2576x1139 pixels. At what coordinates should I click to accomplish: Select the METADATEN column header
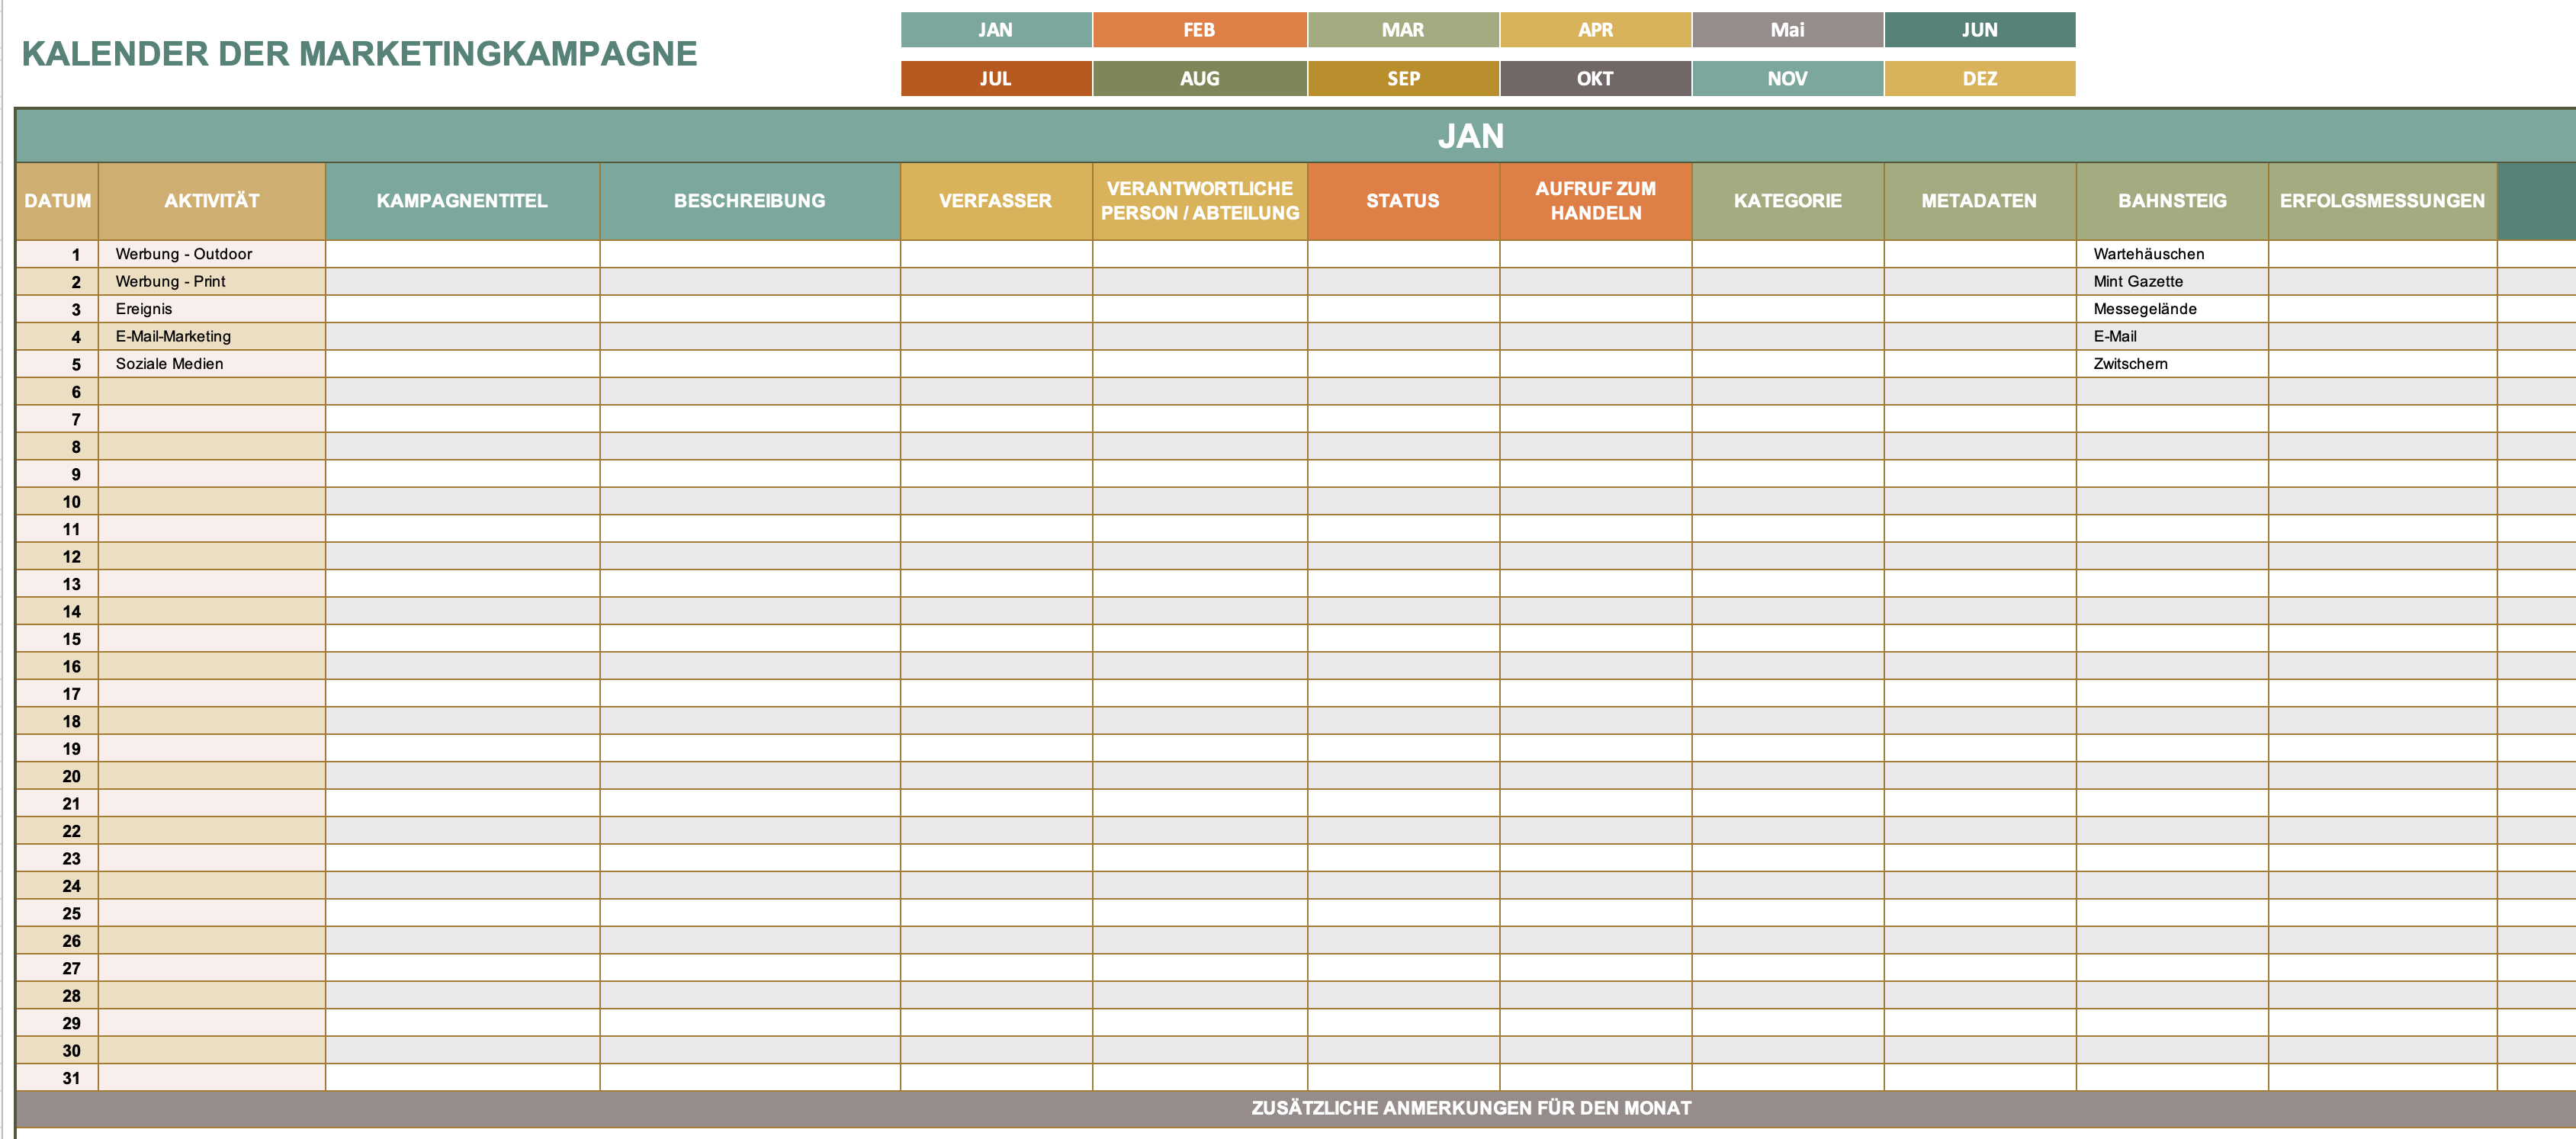pos(1980,201)
